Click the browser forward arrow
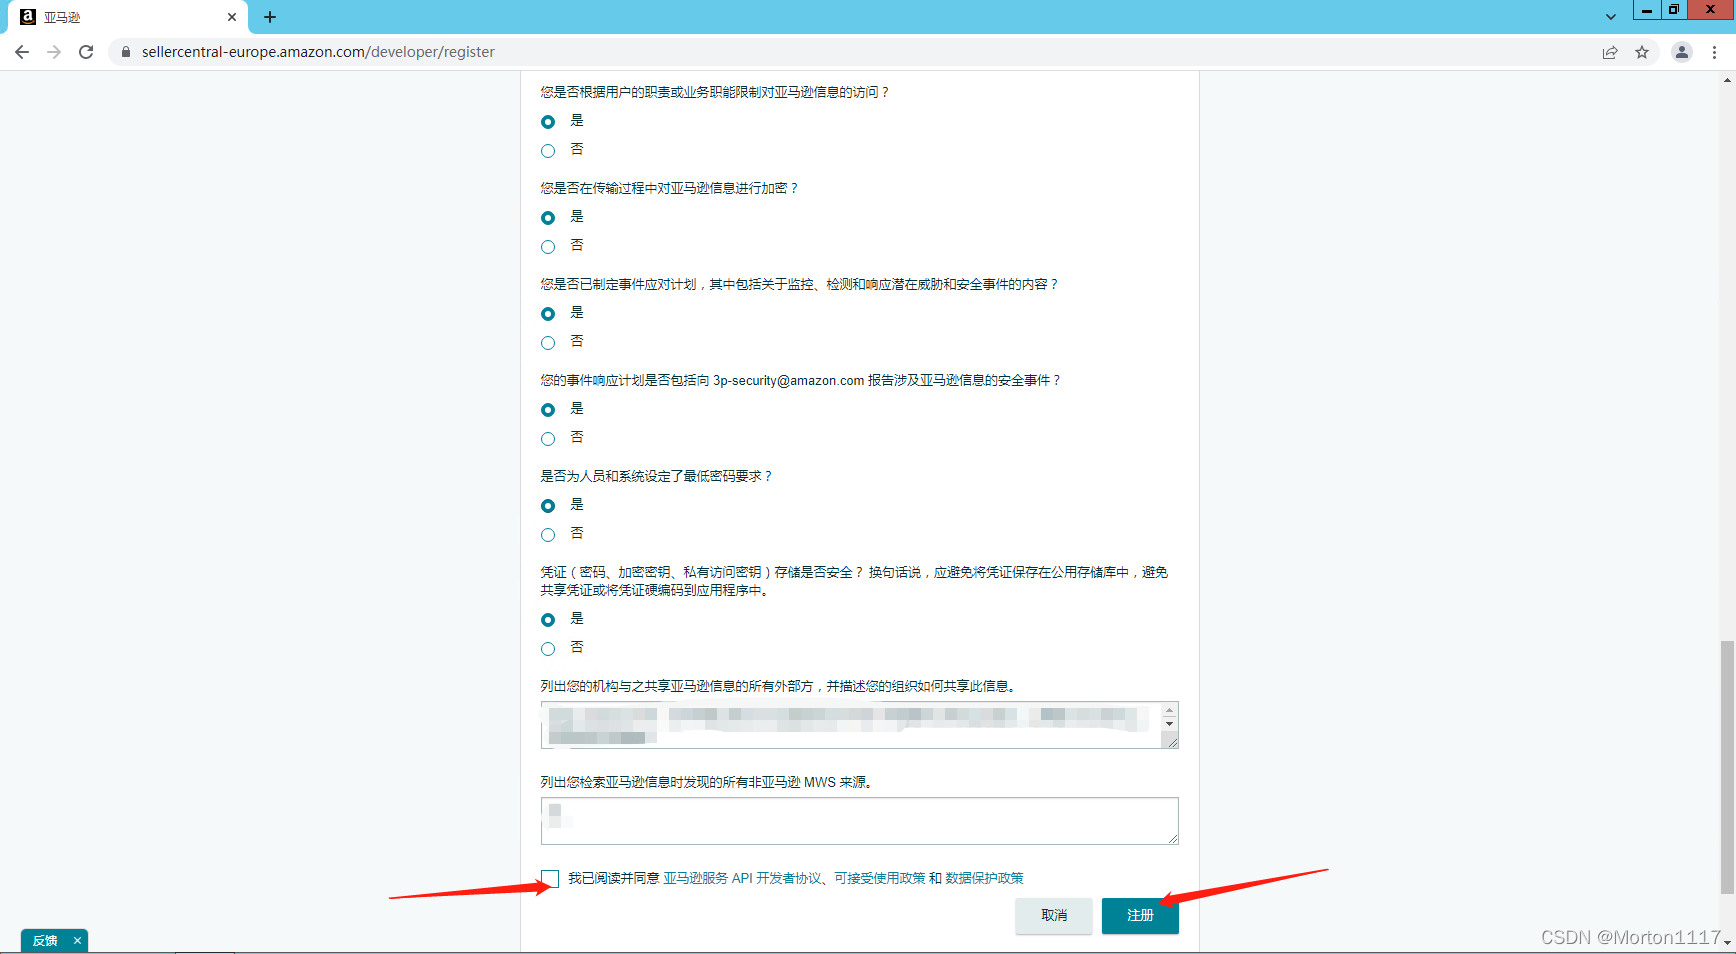This screenshot has height=954, width=1736. coord(54,52)
